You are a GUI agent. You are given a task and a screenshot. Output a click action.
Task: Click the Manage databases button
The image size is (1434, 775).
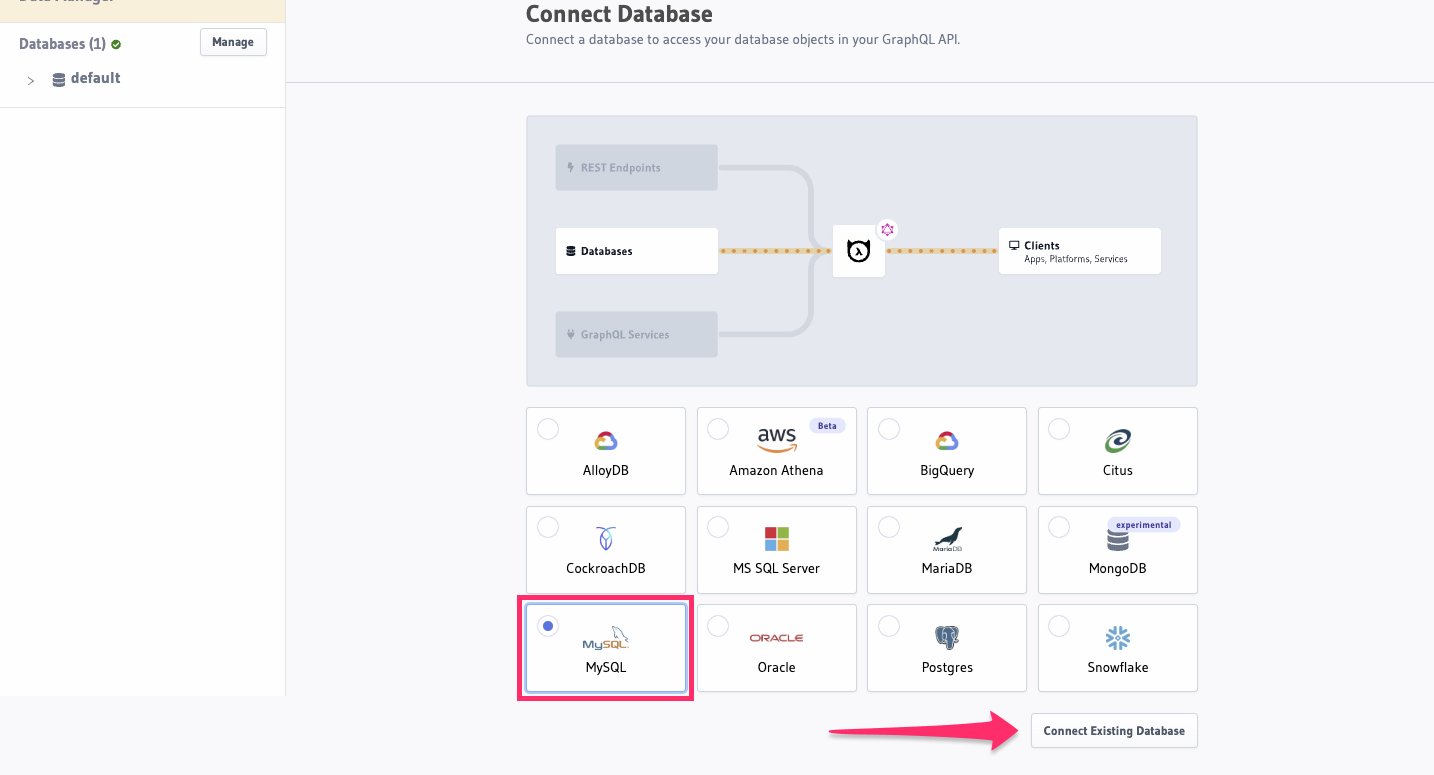click(x=233, y=42)
